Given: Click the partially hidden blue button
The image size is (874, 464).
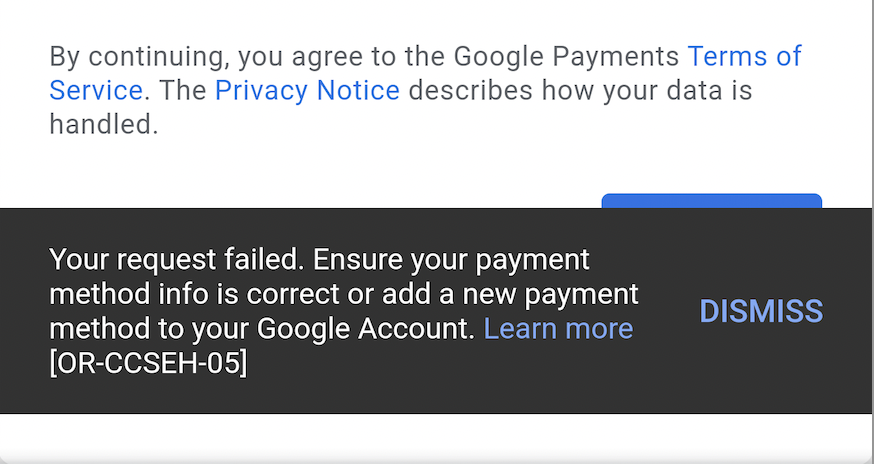Looking at the screenshot, I should (712, 201).
